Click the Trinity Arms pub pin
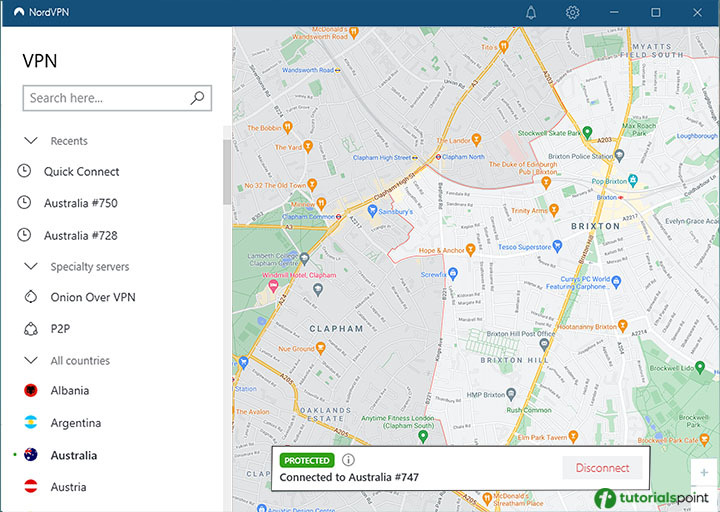The width and height of the screenshot is (720, 512). coord(554,209)
